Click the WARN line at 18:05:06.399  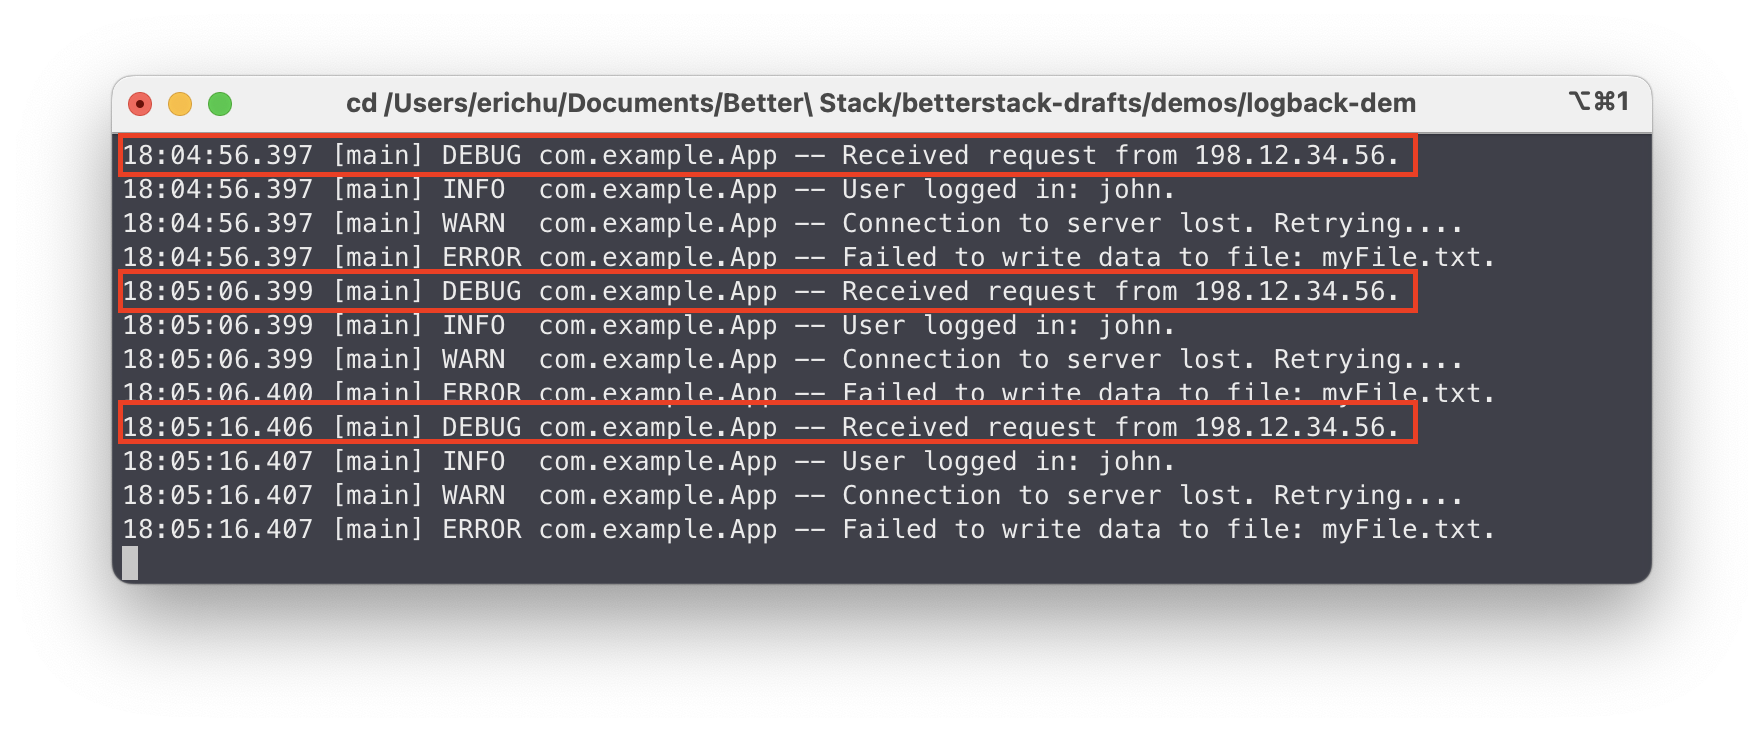pos(792,360)
